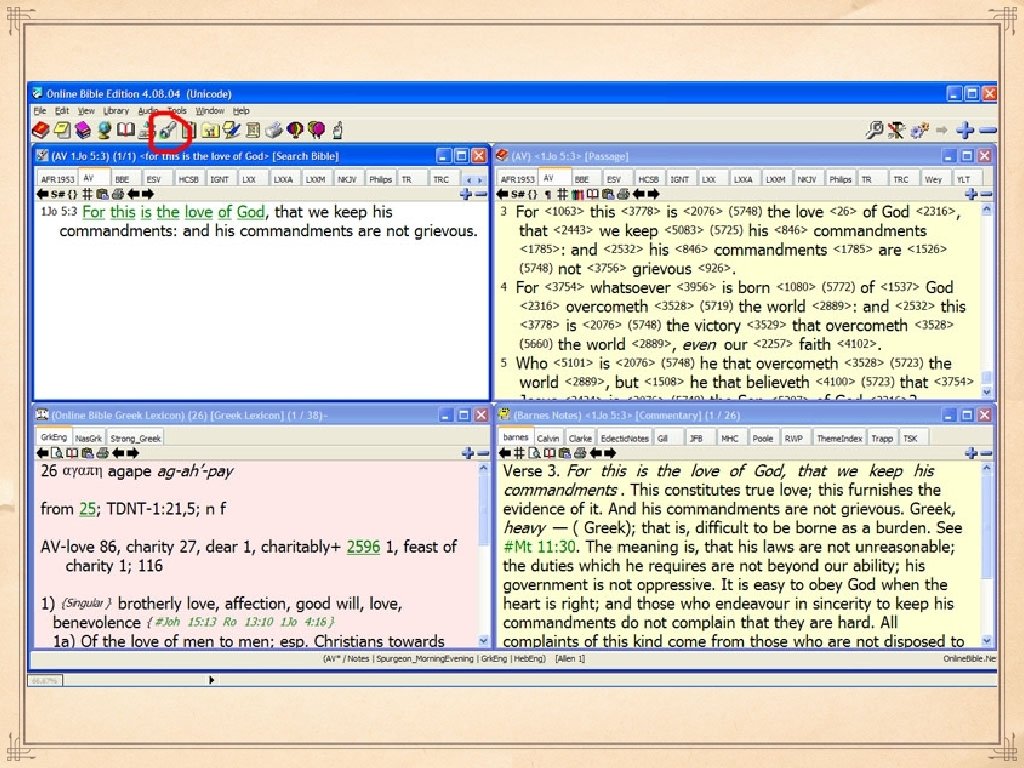Click the scroll icon in main toolbar
The width and height of the screenshot is (1024, 768).
(253, 131)
